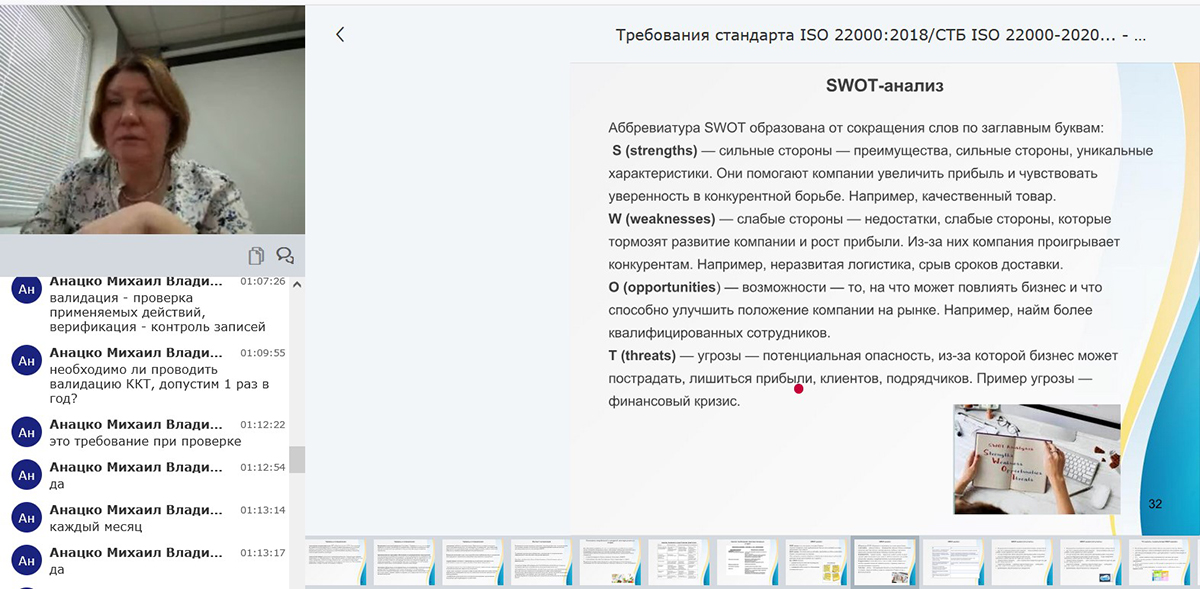Click the avatar beside the 01:07:26 message

[x=26, y=290]
